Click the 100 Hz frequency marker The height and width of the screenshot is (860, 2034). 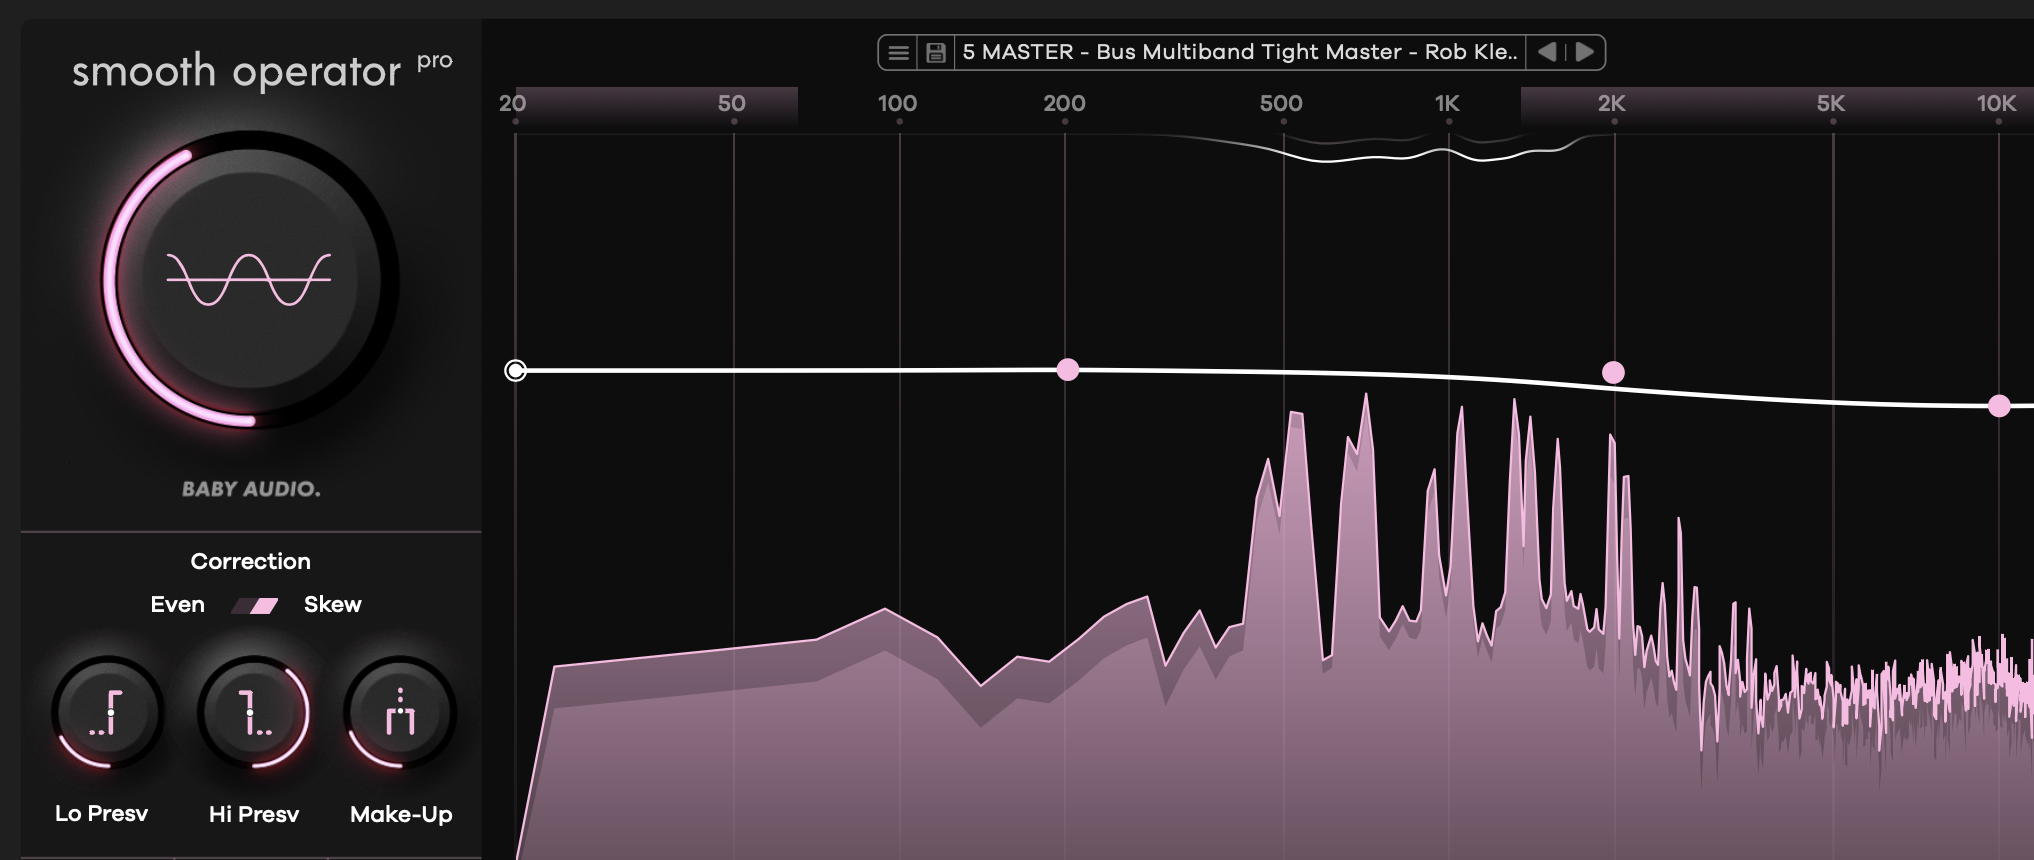click(897, 103)
